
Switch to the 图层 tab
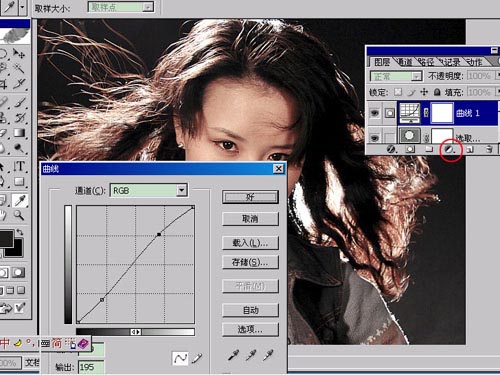[382, 62]
